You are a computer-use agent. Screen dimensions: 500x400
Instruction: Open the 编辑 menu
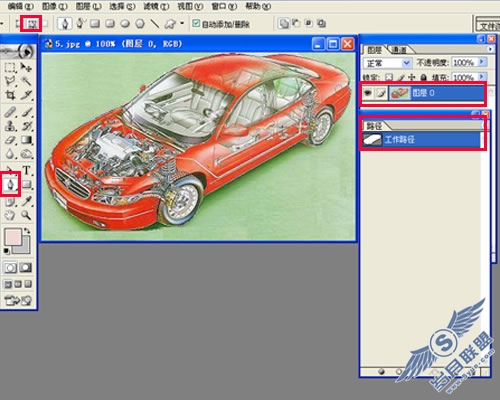click(21, 6)
